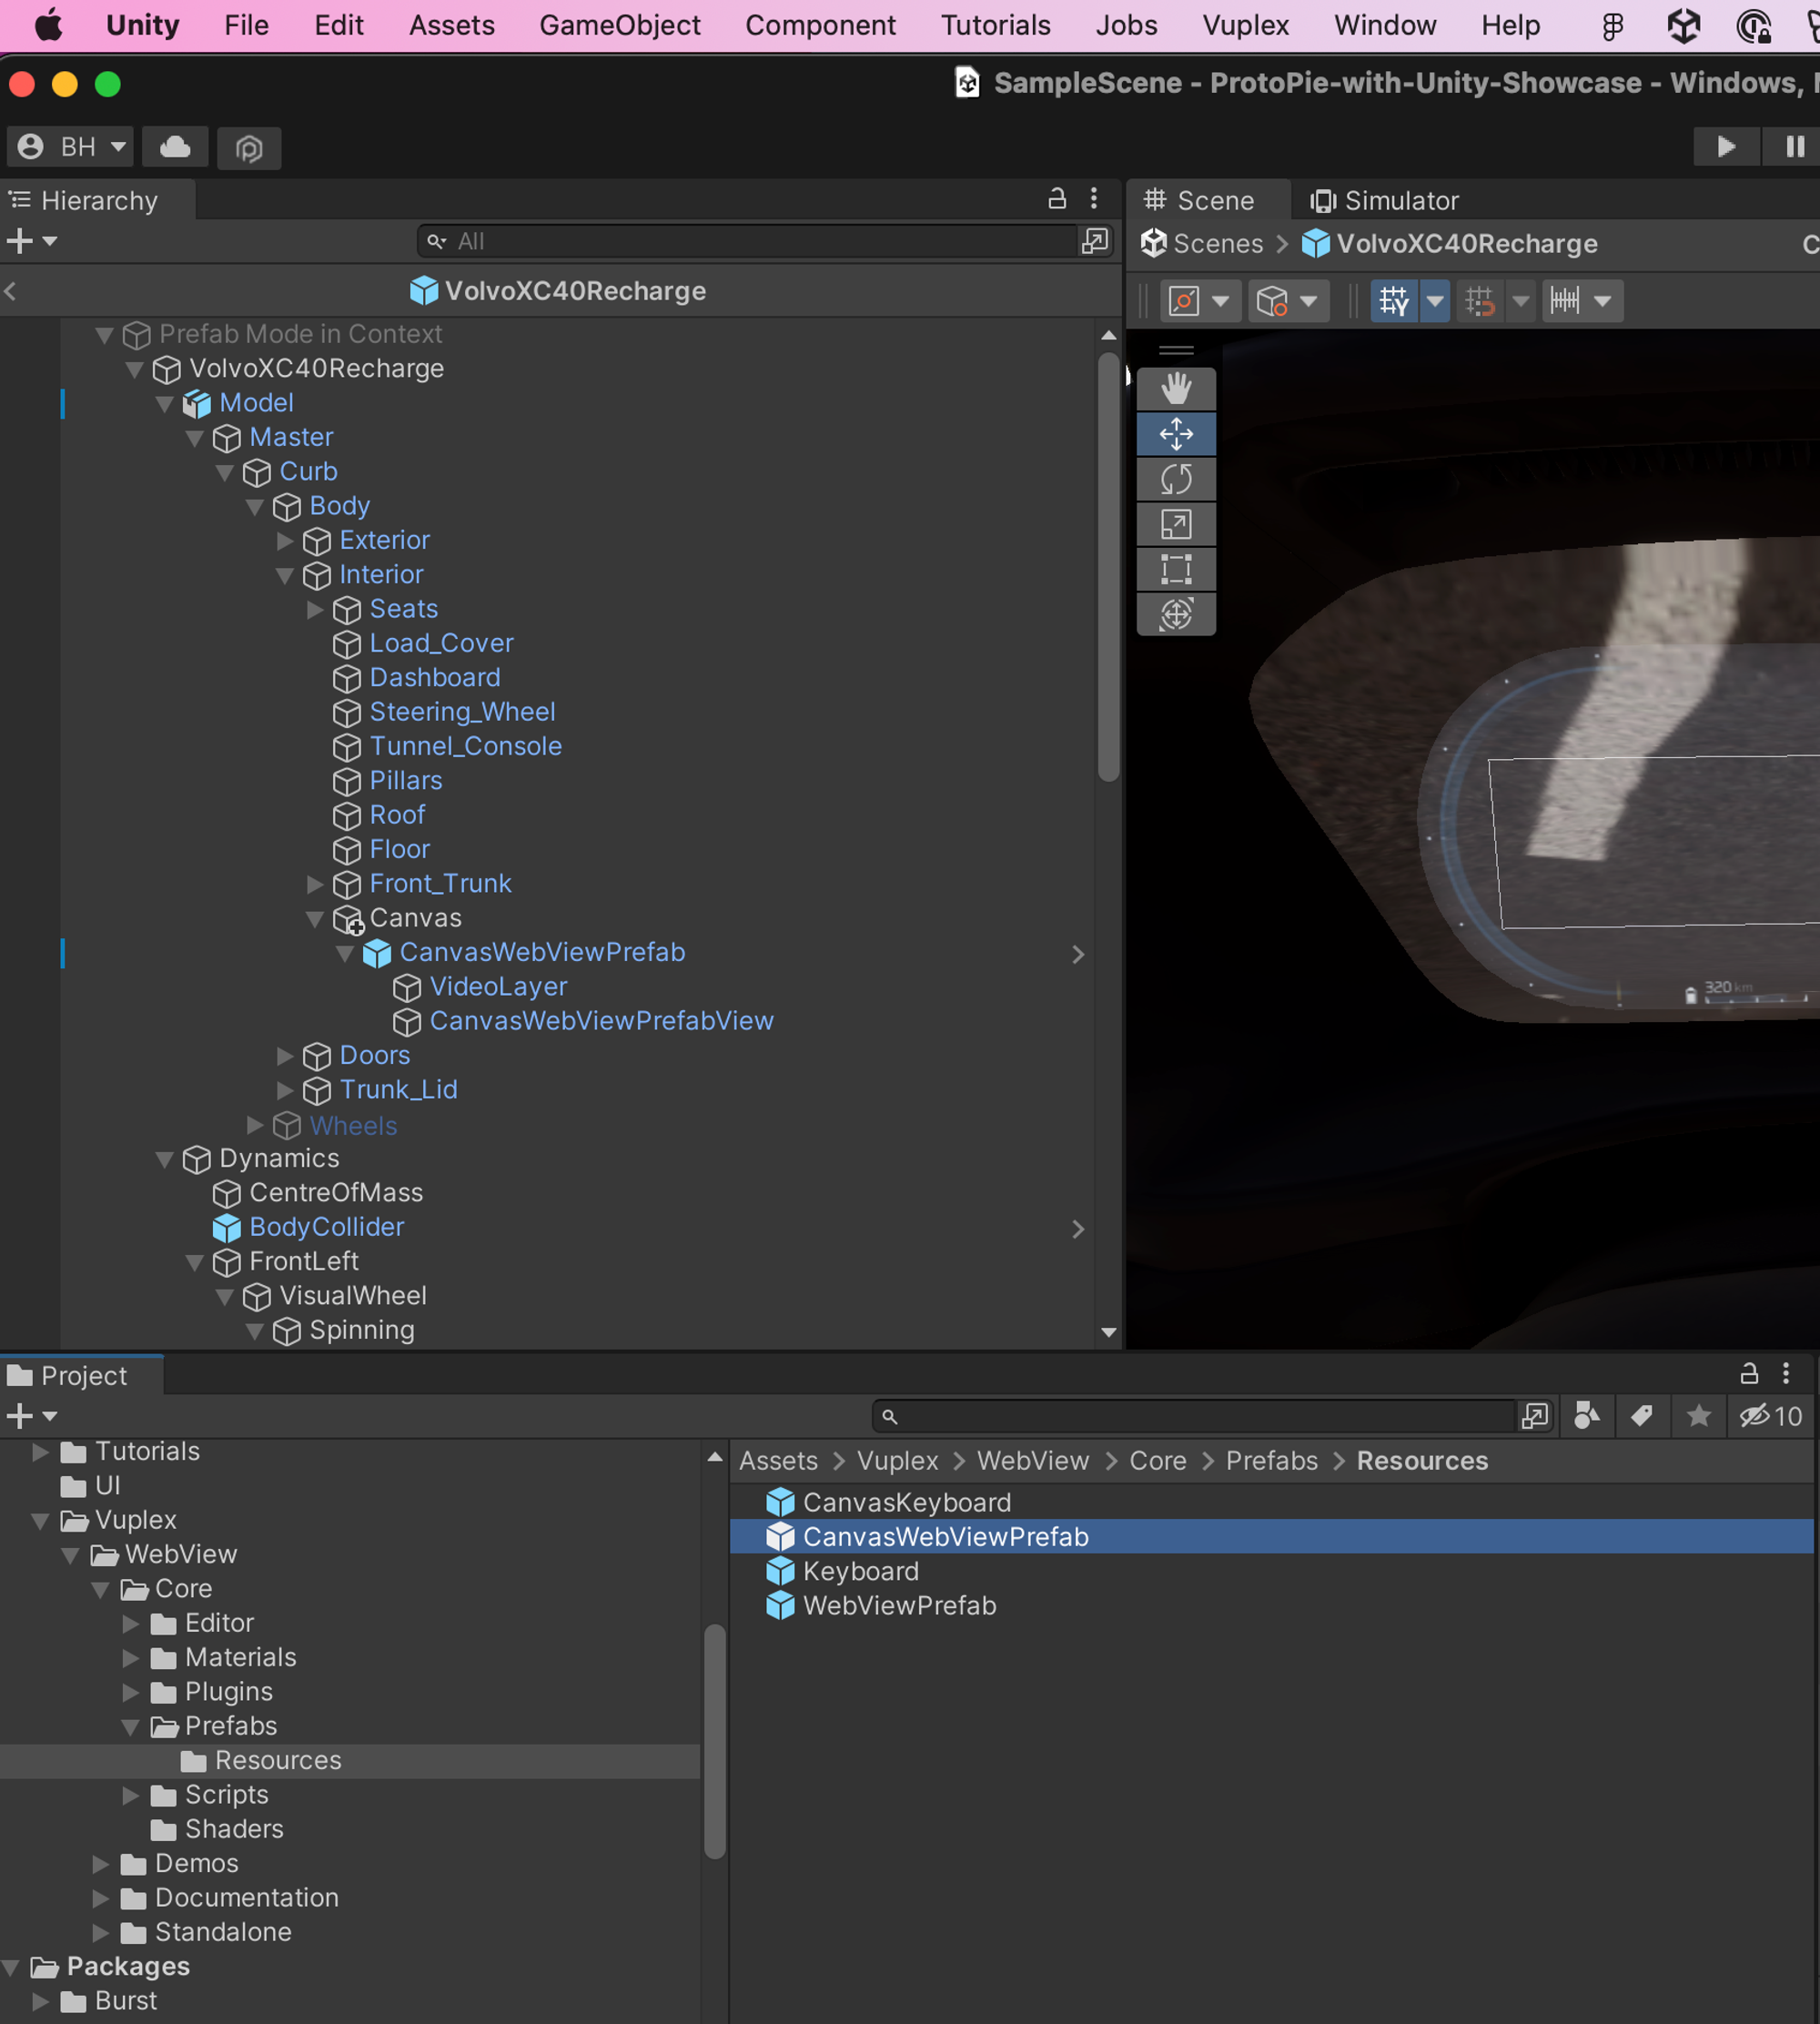Screen dimensions: 1820x2024
Task: Open the Vuplex menu
Action: tap(1245, 25)
